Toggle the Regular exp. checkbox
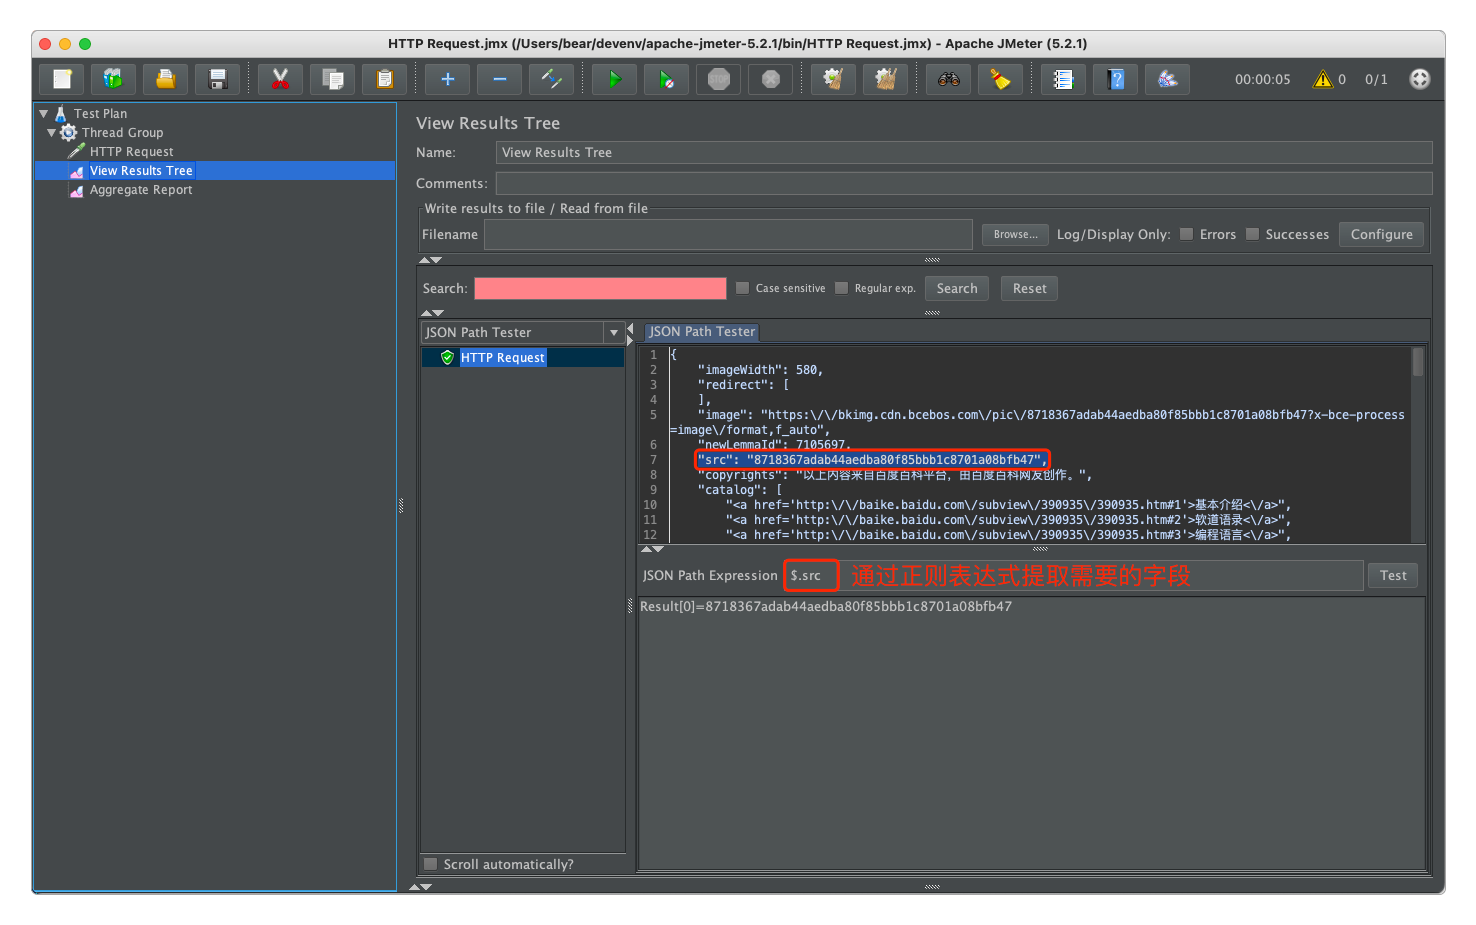 click(x=842, y=288)
